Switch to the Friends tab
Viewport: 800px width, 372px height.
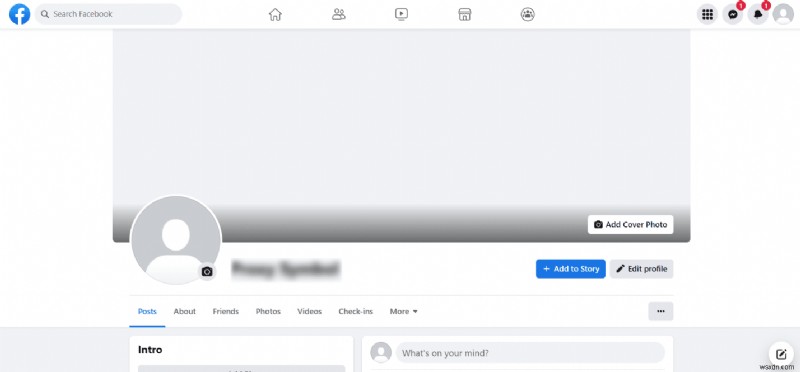(x=226, y=311)
